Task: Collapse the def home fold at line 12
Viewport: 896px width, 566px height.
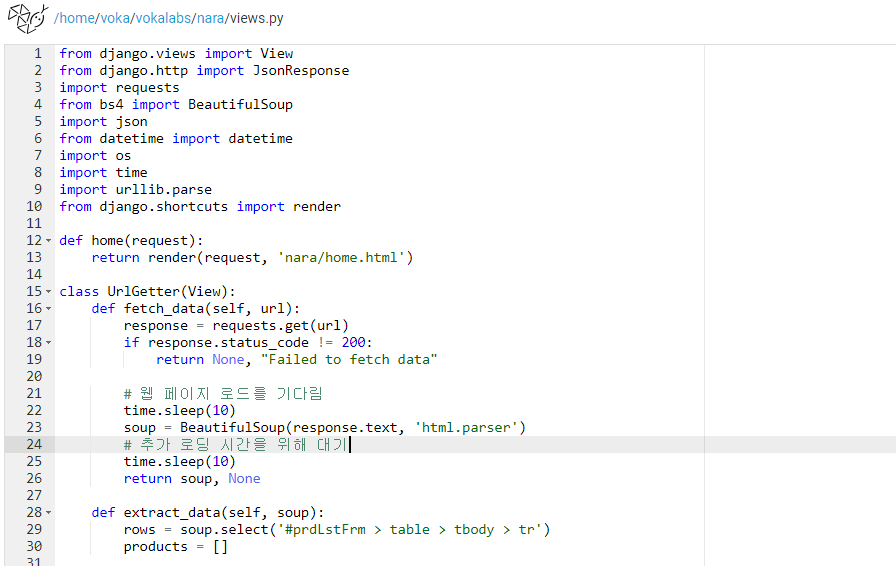Action: click(x=49, y=241)
